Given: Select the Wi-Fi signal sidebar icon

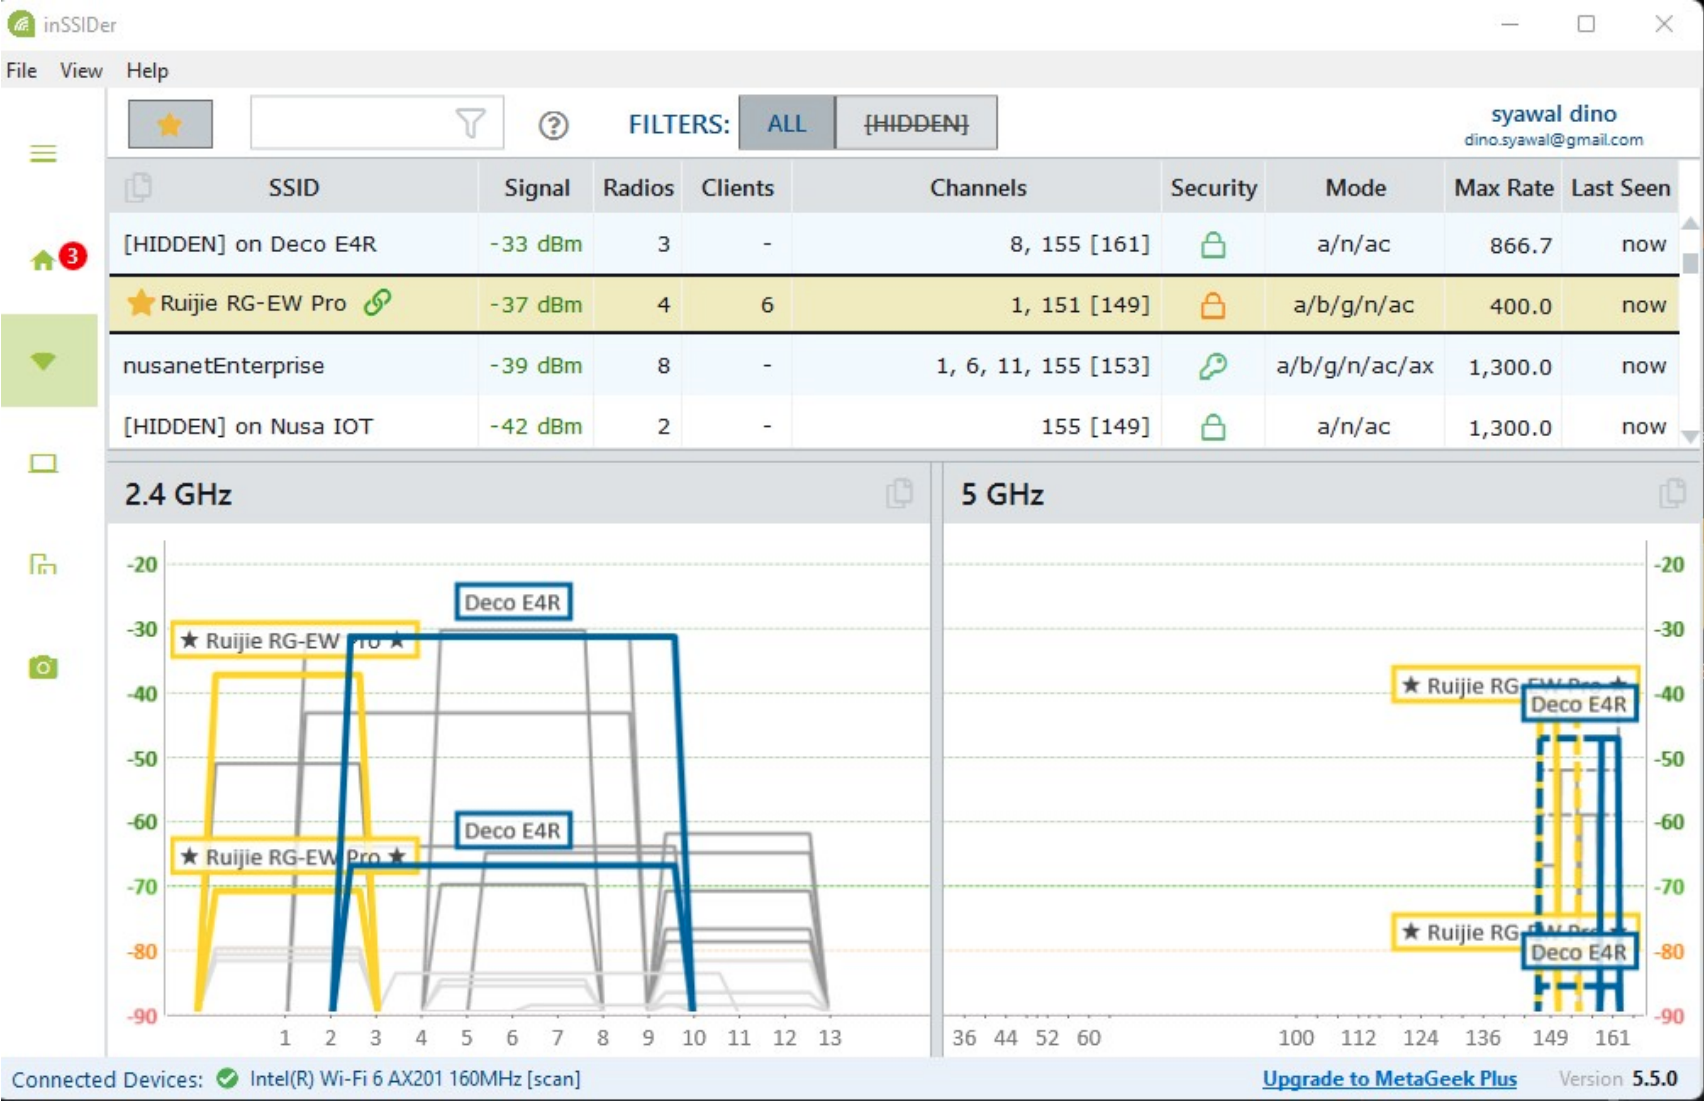Looking at the screenshot, I should click(x=44, y=361).
